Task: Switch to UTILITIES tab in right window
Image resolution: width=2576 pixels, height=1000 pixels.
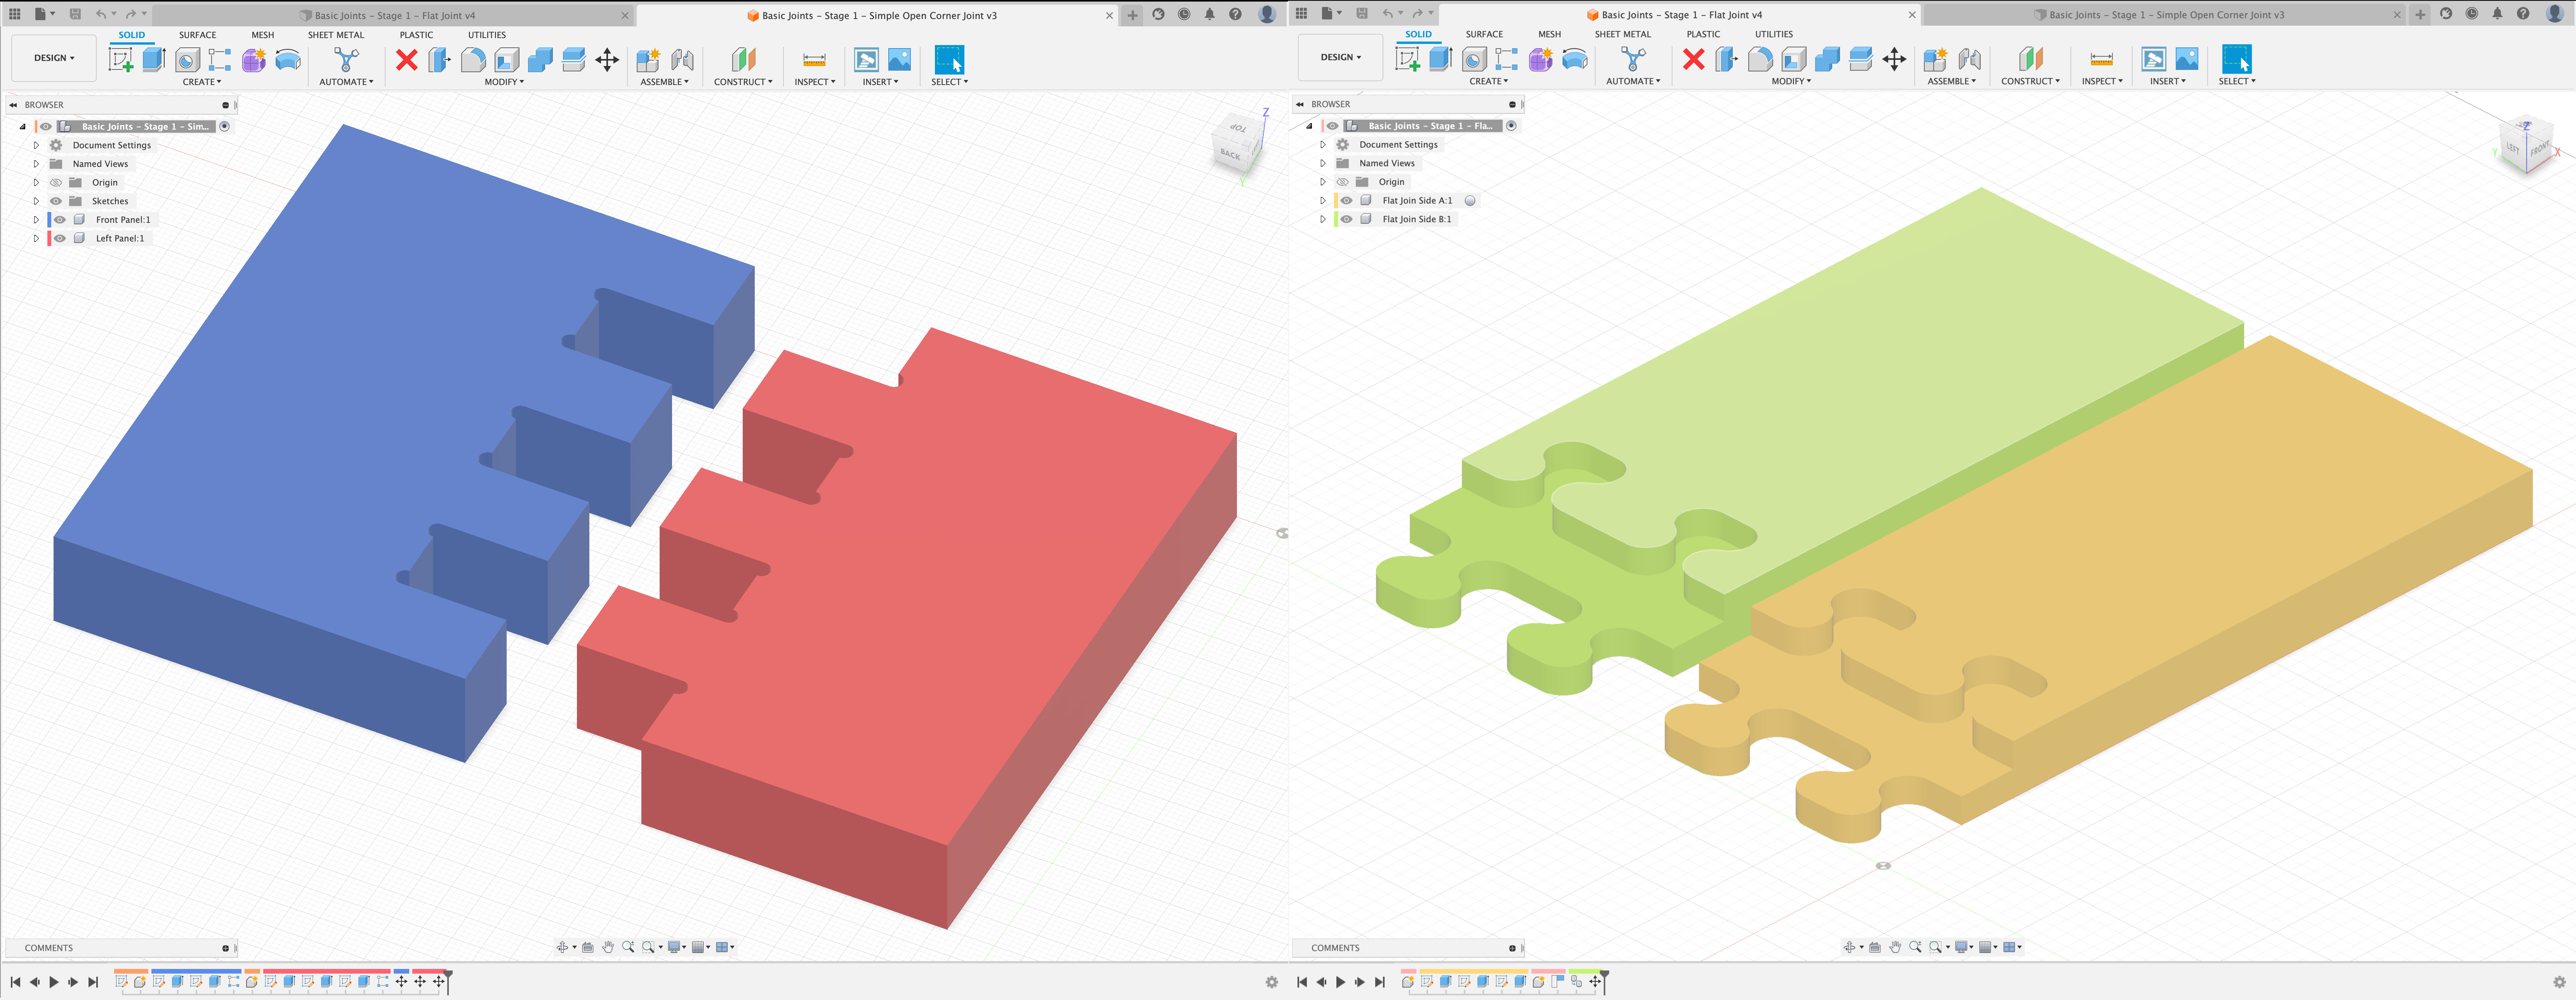Action: [1774, 34]
